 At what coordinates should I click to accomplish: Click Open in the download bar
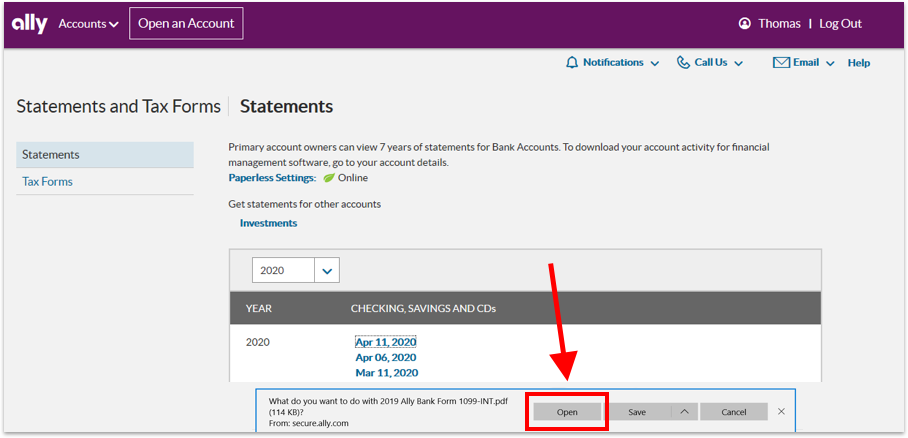point(567,412)
